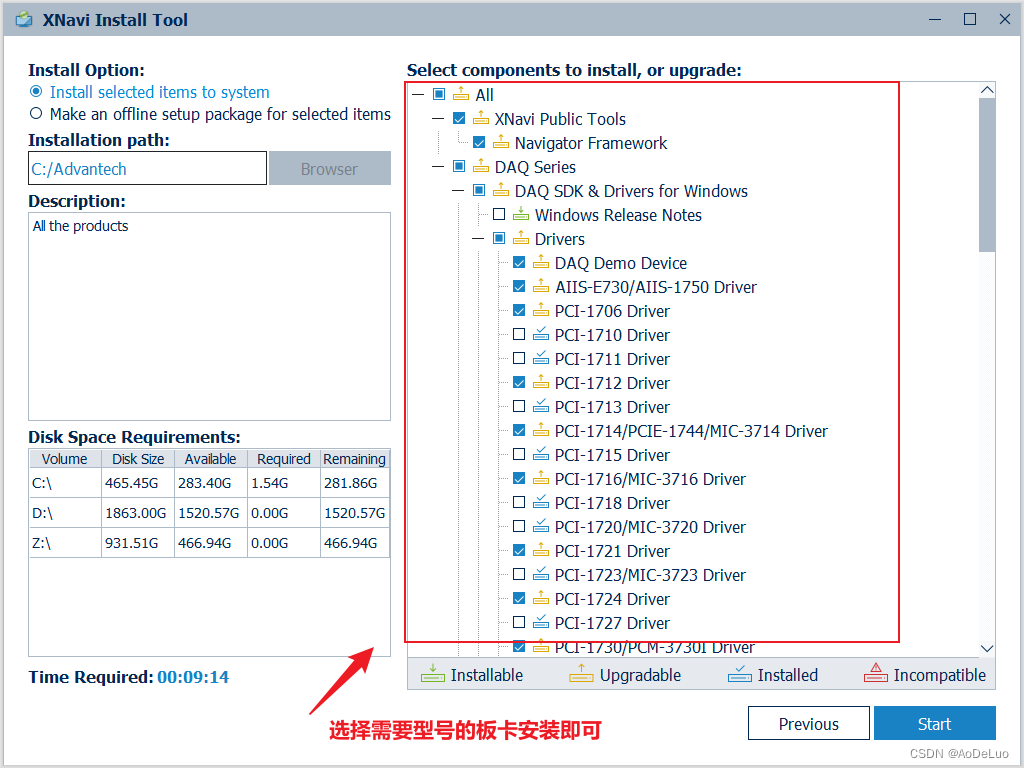
Task: Click the installed icon beside PCI-1715 Driver
Action: (x=541, y=454)
